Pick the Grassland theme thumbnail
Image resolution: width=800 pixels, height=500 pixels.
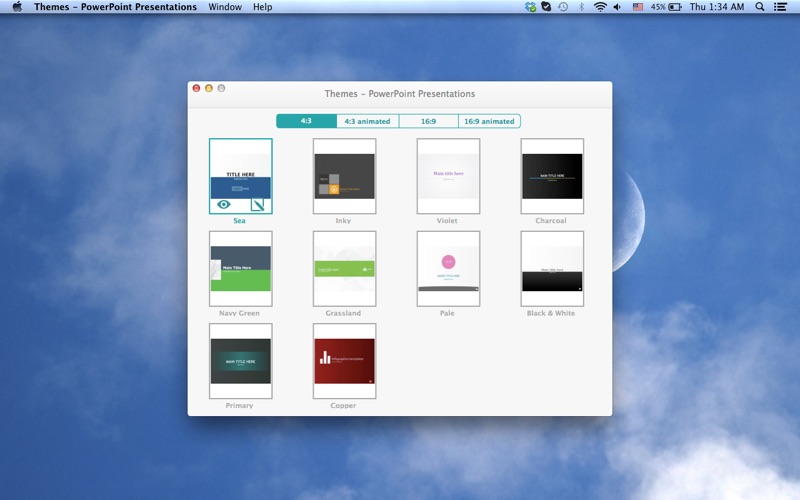[344, 268]
